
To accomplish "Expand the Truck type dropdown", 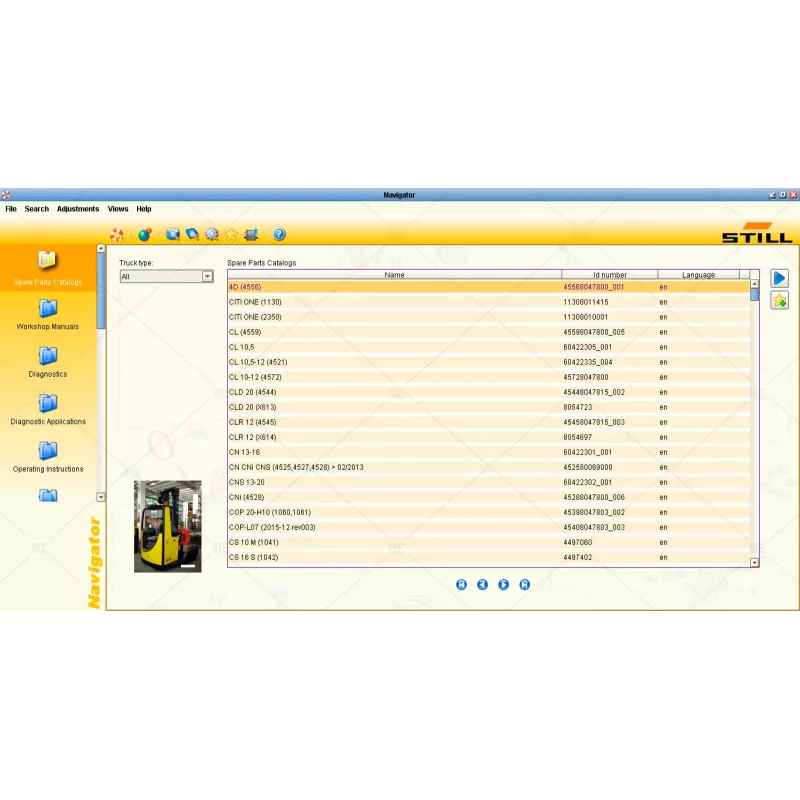I will pyautogui.click(x=208, y=277).
